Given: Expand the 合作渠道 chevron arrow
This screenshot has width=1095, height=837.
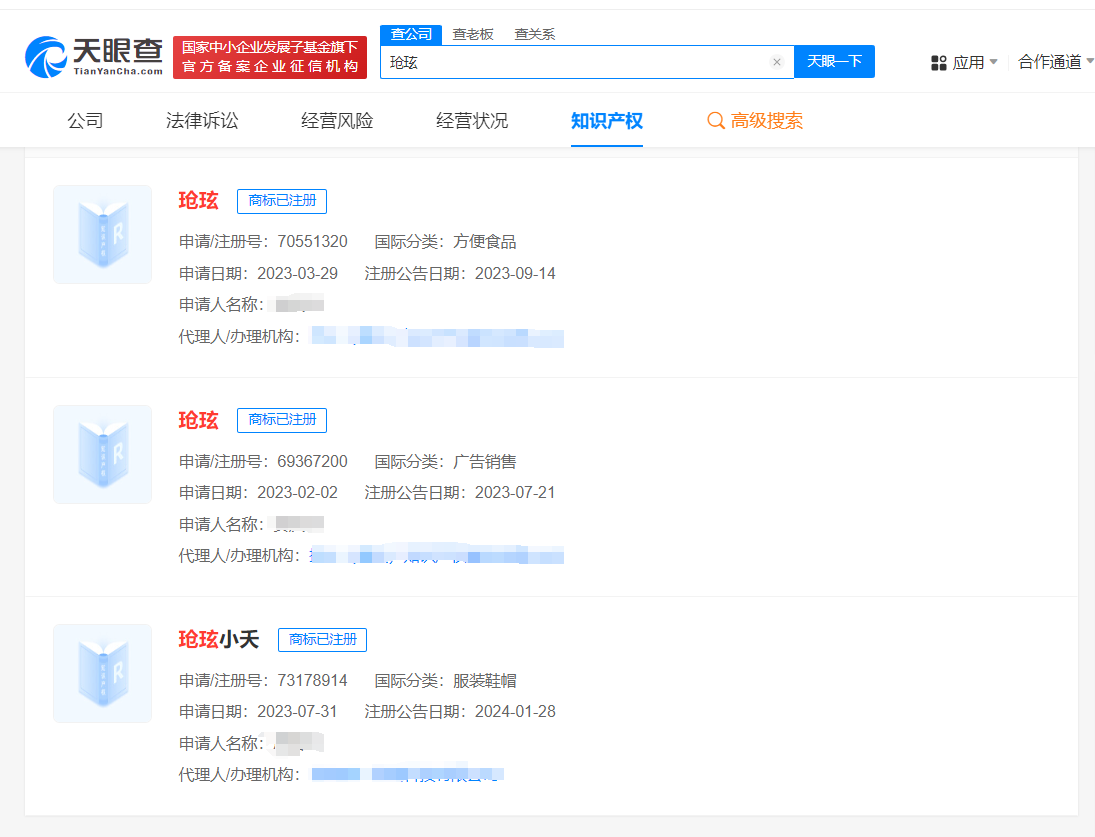Looking at the screenshot, I should [x=1090, y=61].
